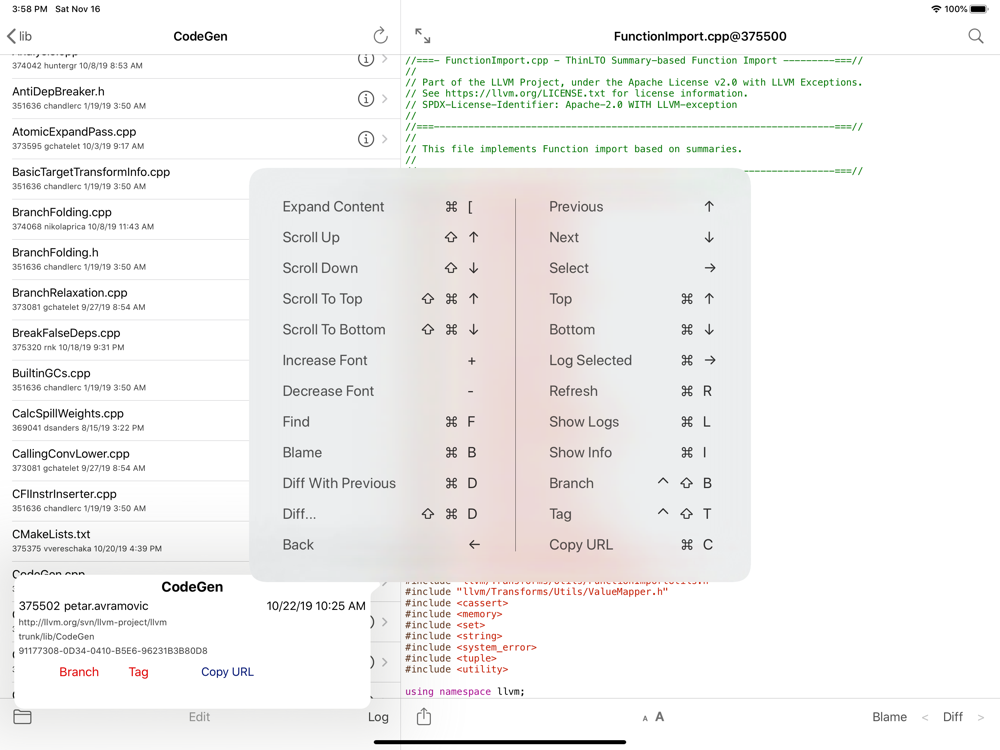Tap the red Branch button in CodeGen popup

click(79, 672)
